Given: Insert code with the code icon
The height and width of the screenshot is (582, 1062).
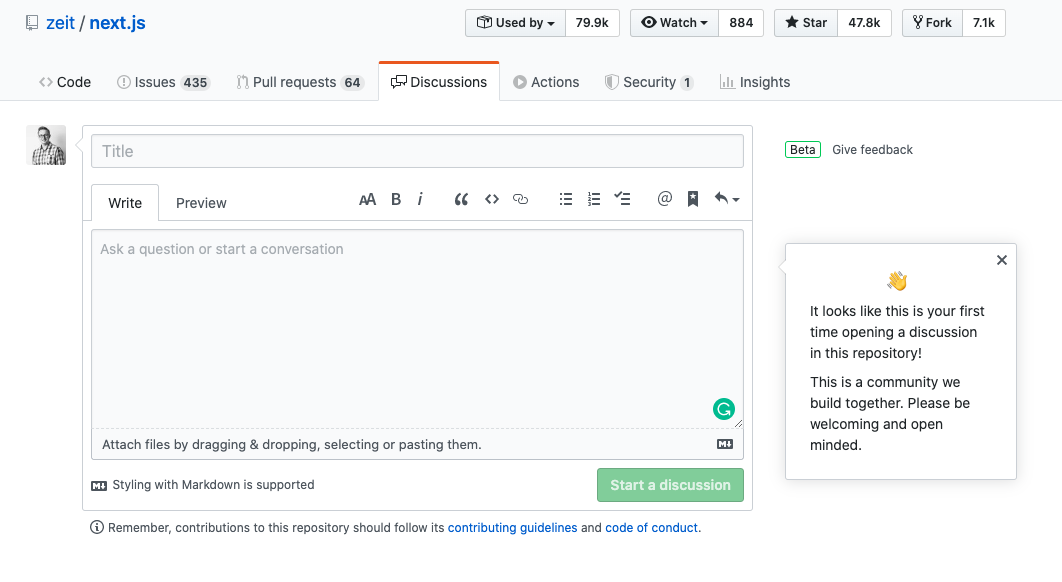Looking at the screenshot, I should click(492, 199).
